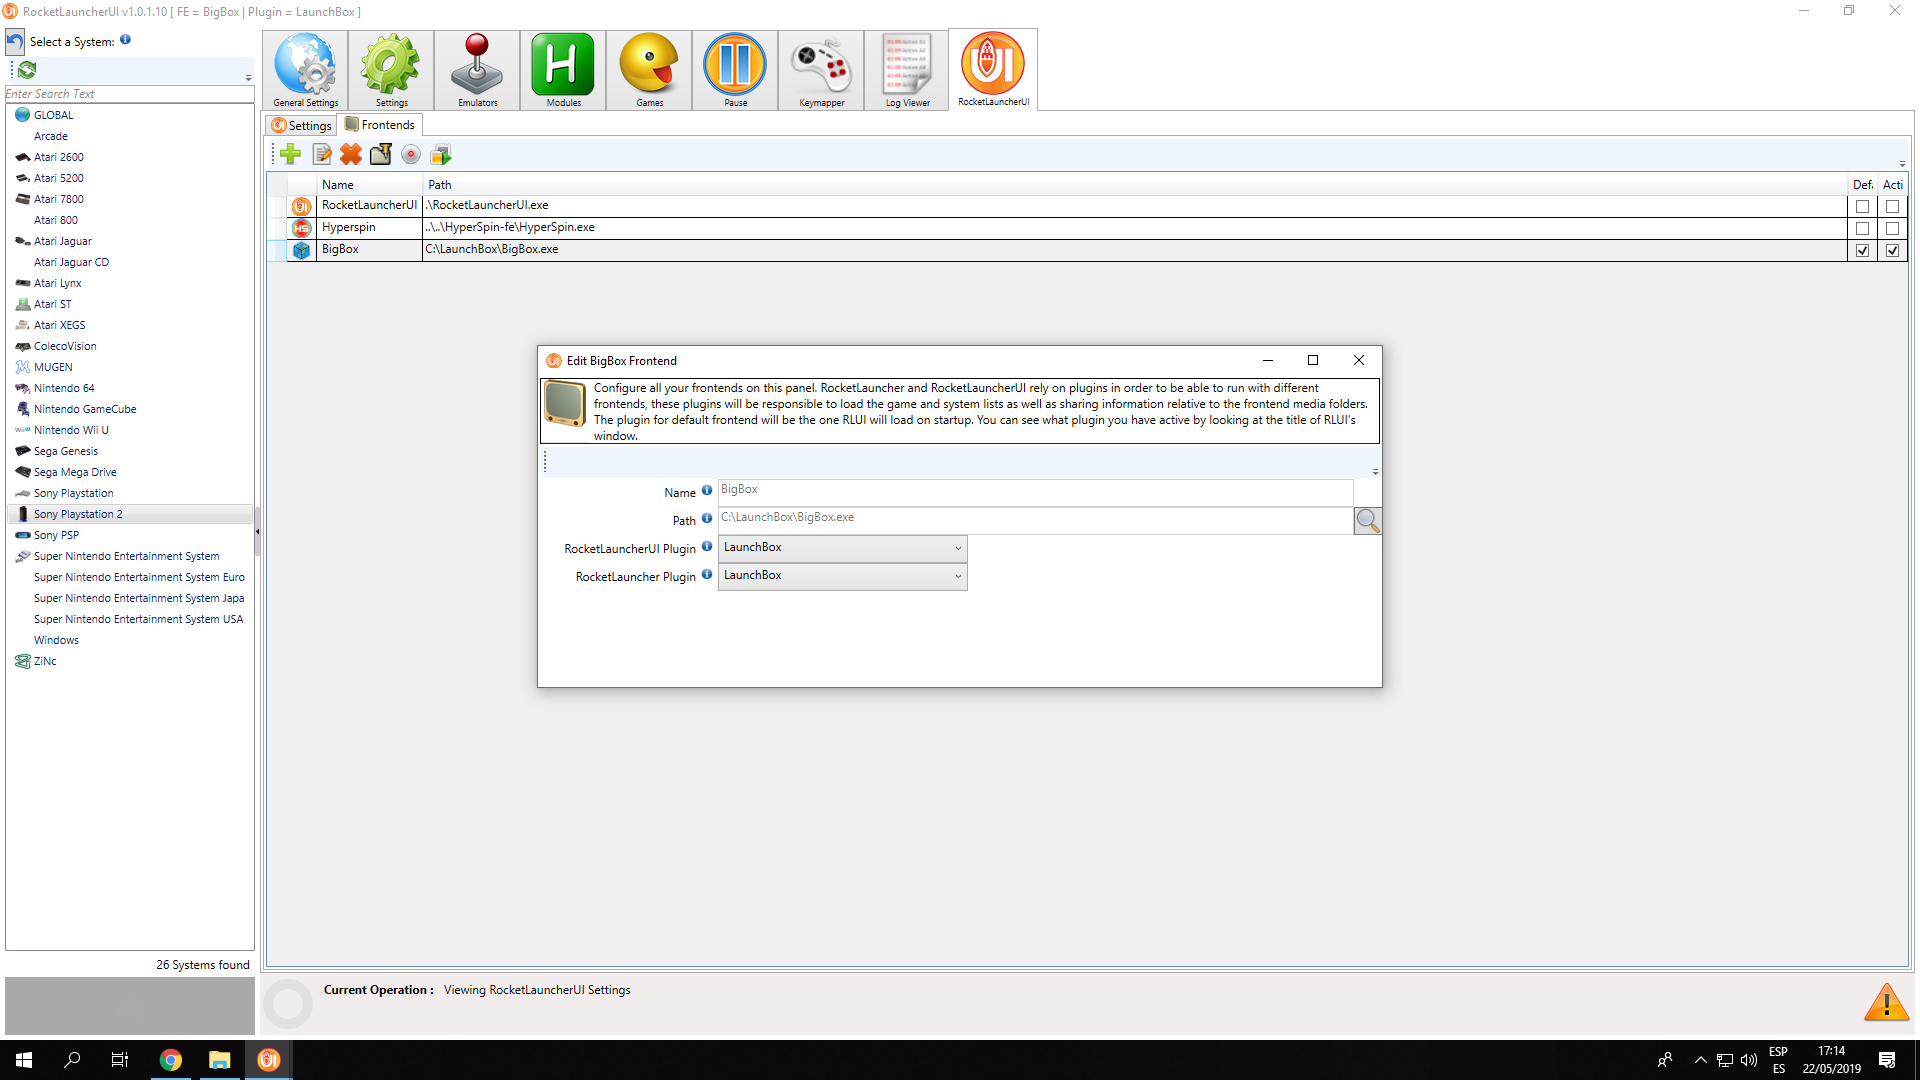This screenshot has width=1920, height=1080.
Task: Open the RocketLauncher Plugin dropdown
Action: point(842,576)
